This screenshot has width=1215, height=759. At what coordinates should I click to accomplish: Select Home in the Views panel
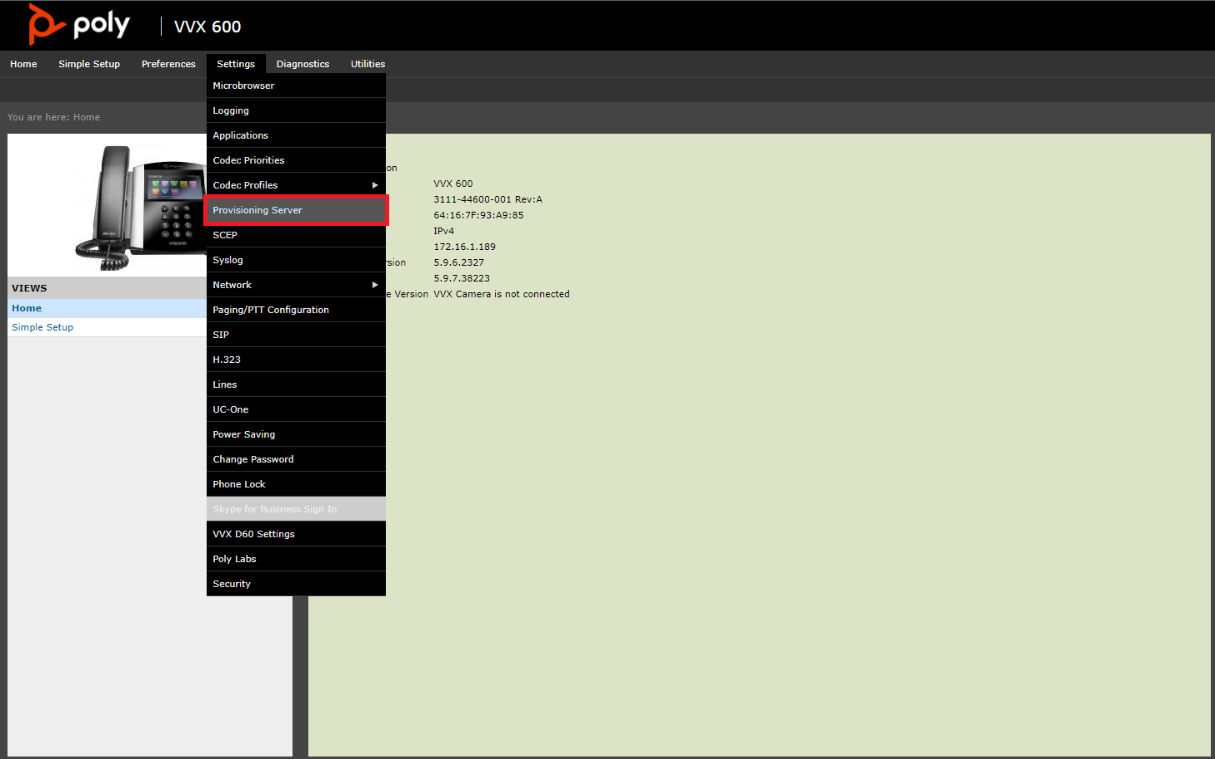click(107, 308)
